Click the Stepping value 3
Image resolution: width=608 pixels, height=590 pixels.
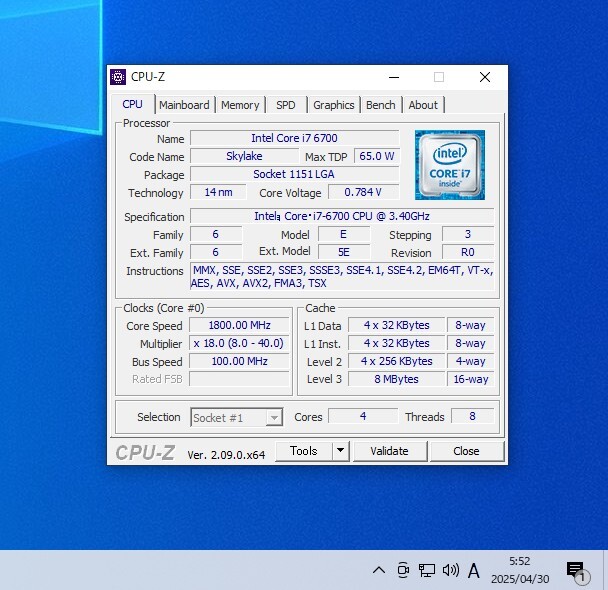tap(468, 234)
